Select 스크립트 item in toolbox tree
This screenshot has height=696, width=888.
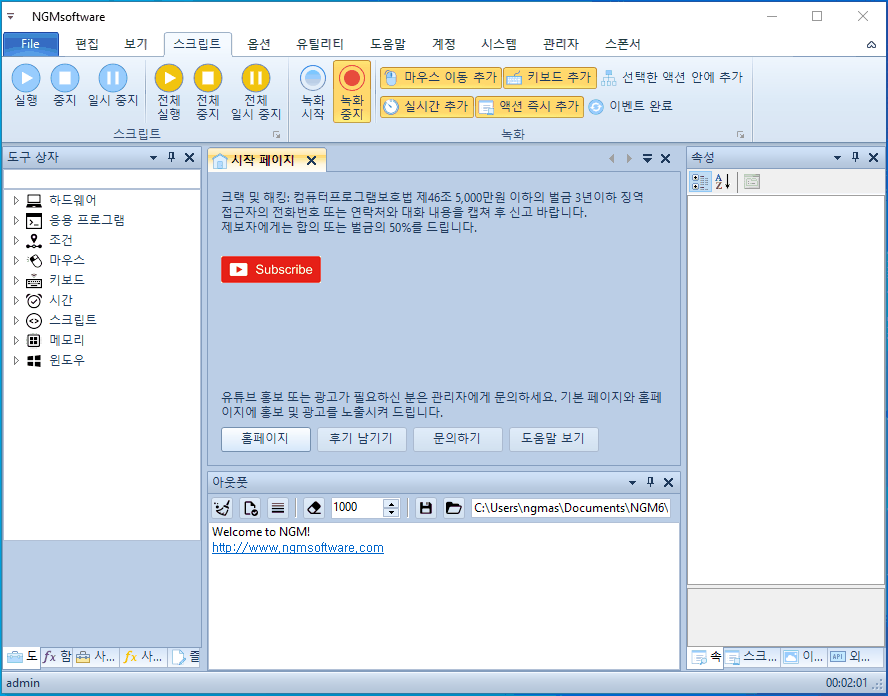tap(72, 320)
